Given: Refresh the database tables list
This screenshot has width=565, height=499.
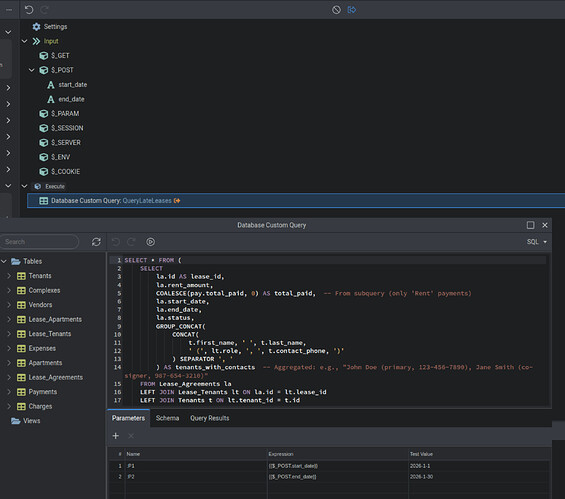Looking at the screenshot, I should (96, 242).
